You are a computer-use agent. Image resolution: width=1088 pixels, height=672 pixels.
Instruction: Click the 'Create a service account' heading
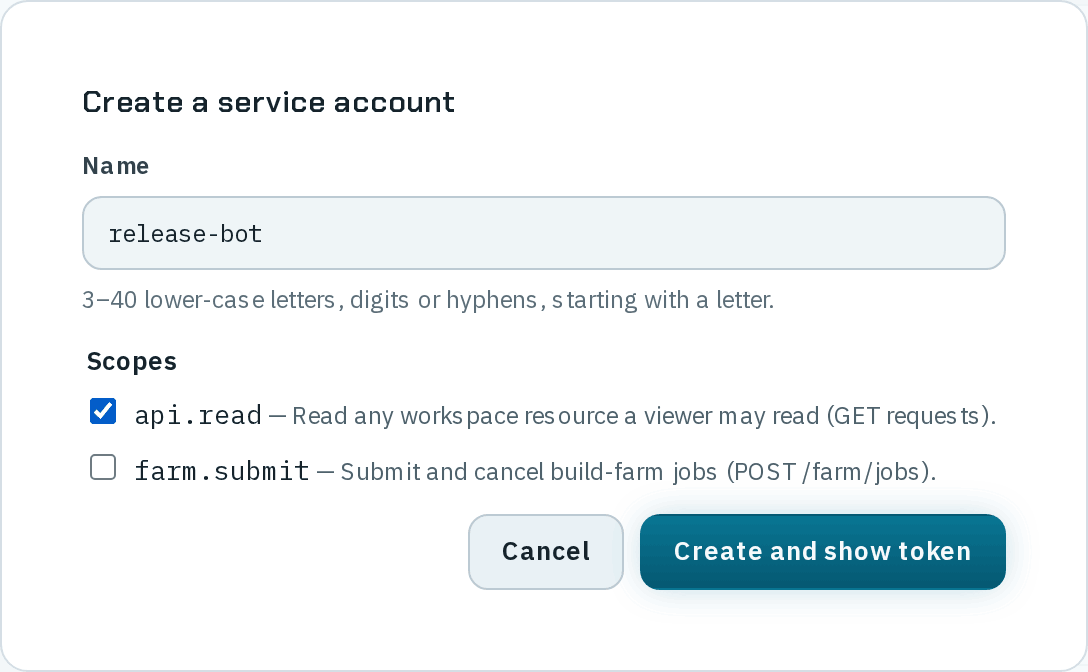point(269,103)
